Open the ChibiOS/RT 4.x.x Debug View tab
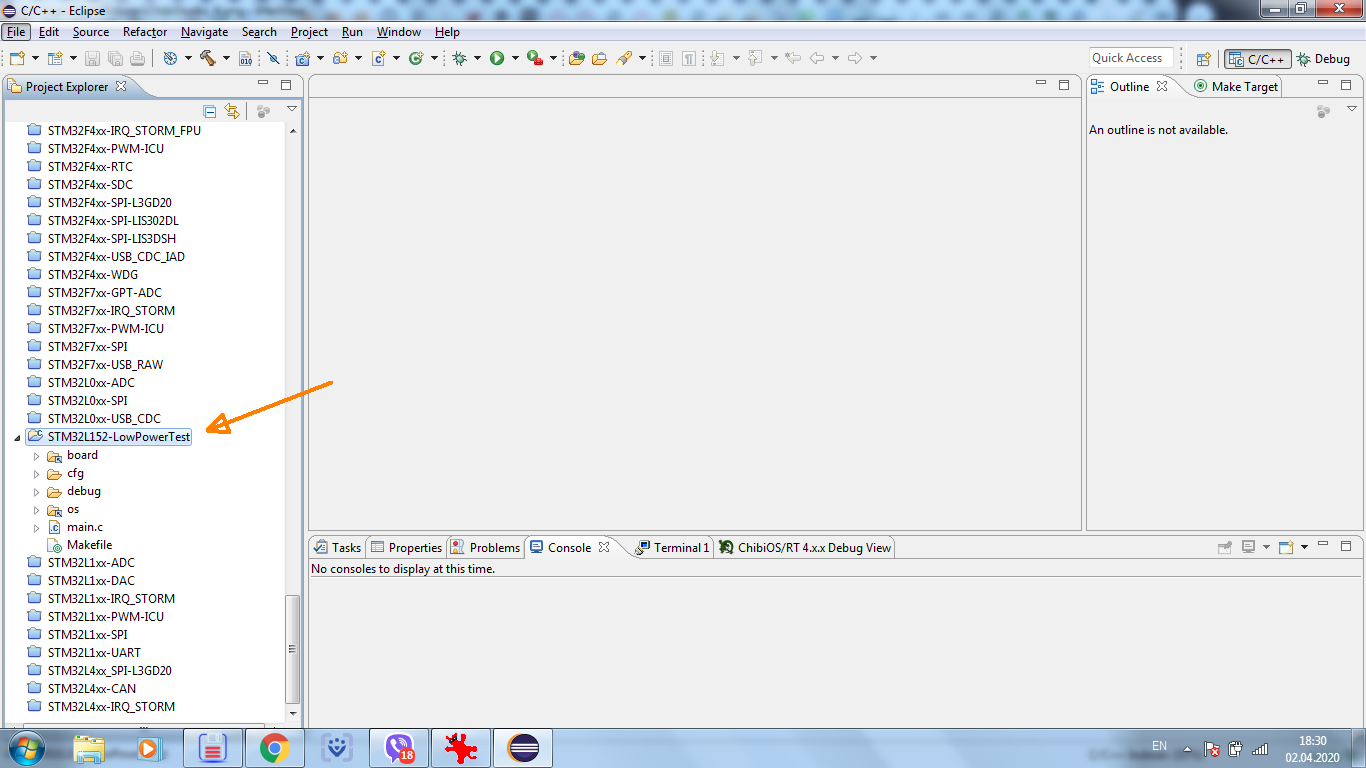Viewport: 1366px width, 768px height. pos(813,548)
